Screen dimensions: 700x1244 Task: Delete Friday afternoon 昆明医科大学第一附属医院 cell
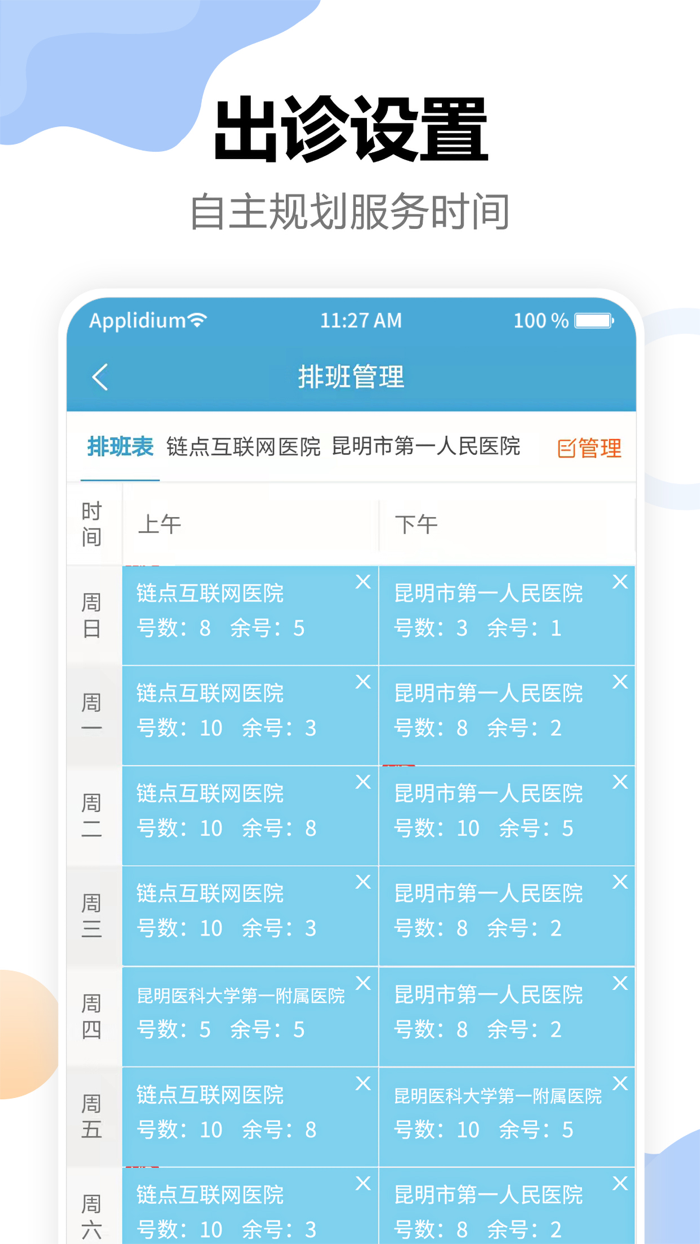(620, 1083)
